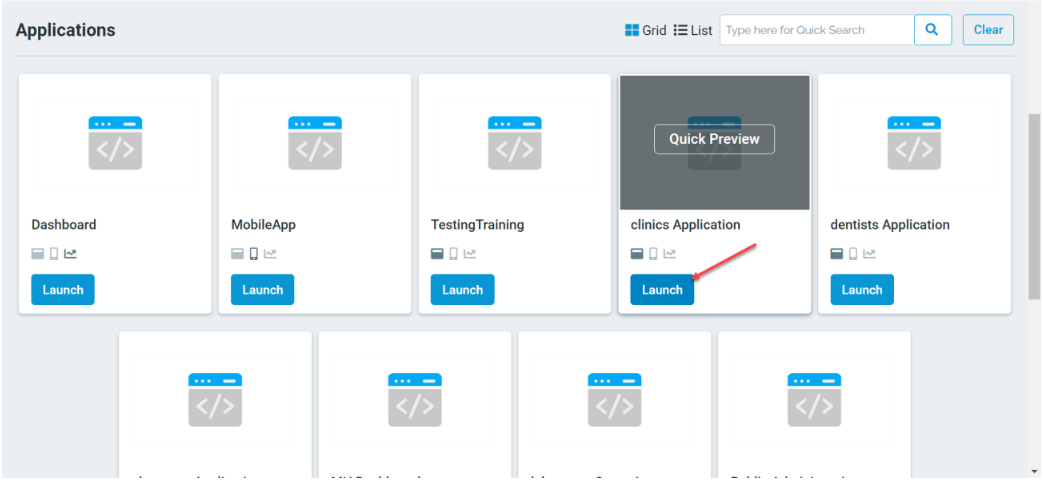The height and width of the screenshot is (480, 1043).
Task: Click dentists Application card's code thumbnail
Action: [914, 143]
